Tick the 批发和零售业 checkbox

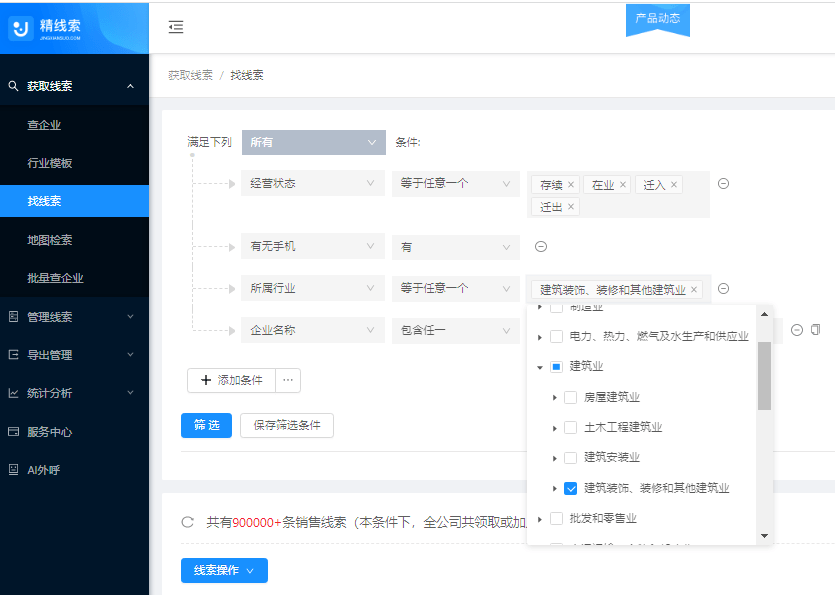556,518
